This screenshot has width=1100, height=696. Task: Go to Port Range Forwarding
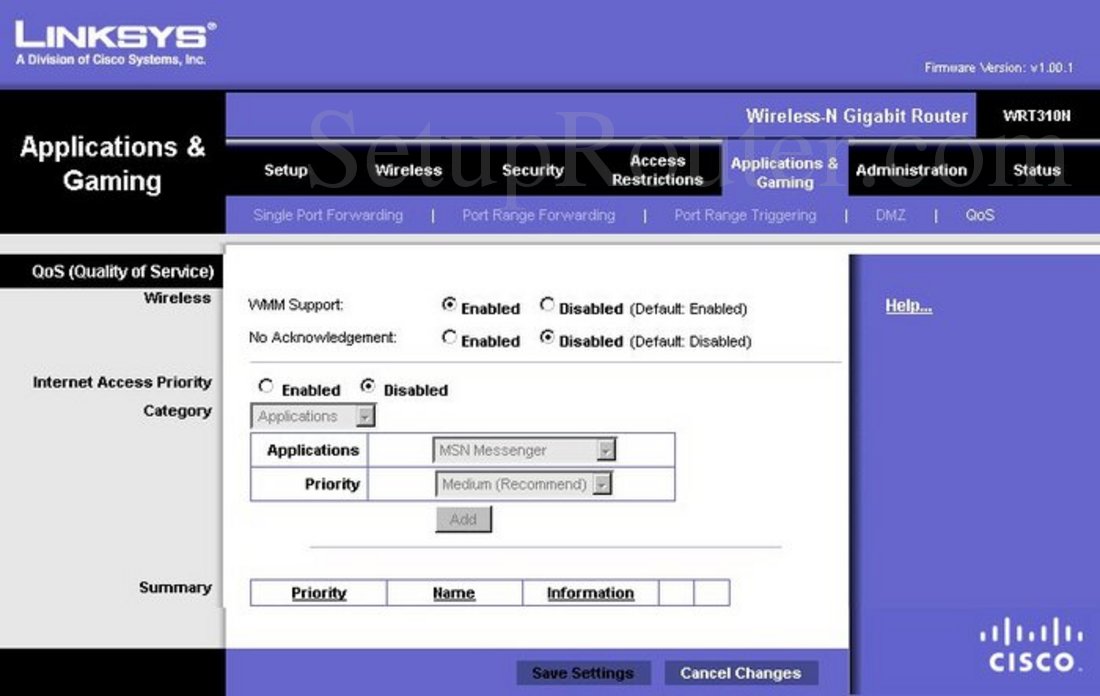click(538, 215)
